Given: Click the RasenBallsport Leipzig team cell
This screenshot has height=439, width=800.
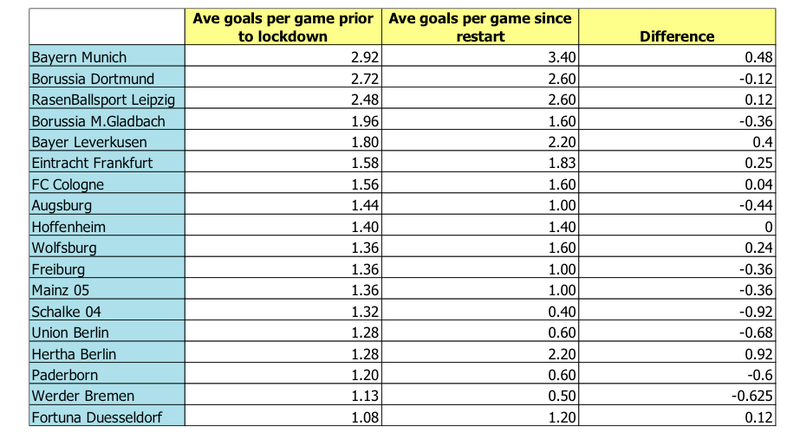Looking at the screenshot, I should 107,98.
